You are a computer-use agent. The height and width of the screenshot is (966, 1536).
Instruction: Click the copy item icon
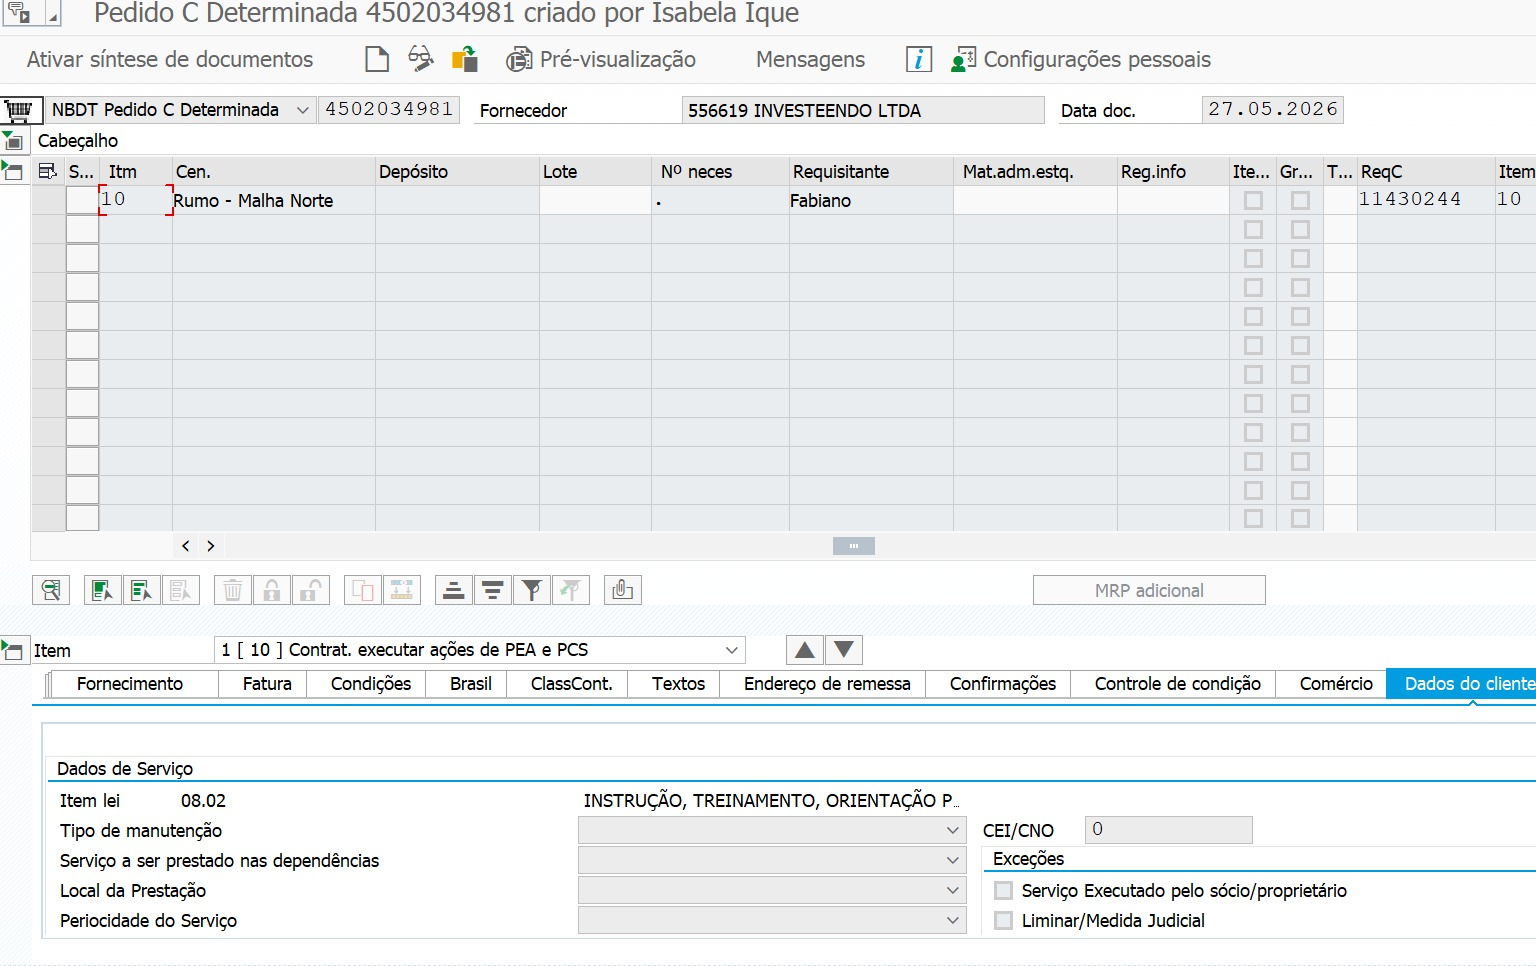coord(363,590)
